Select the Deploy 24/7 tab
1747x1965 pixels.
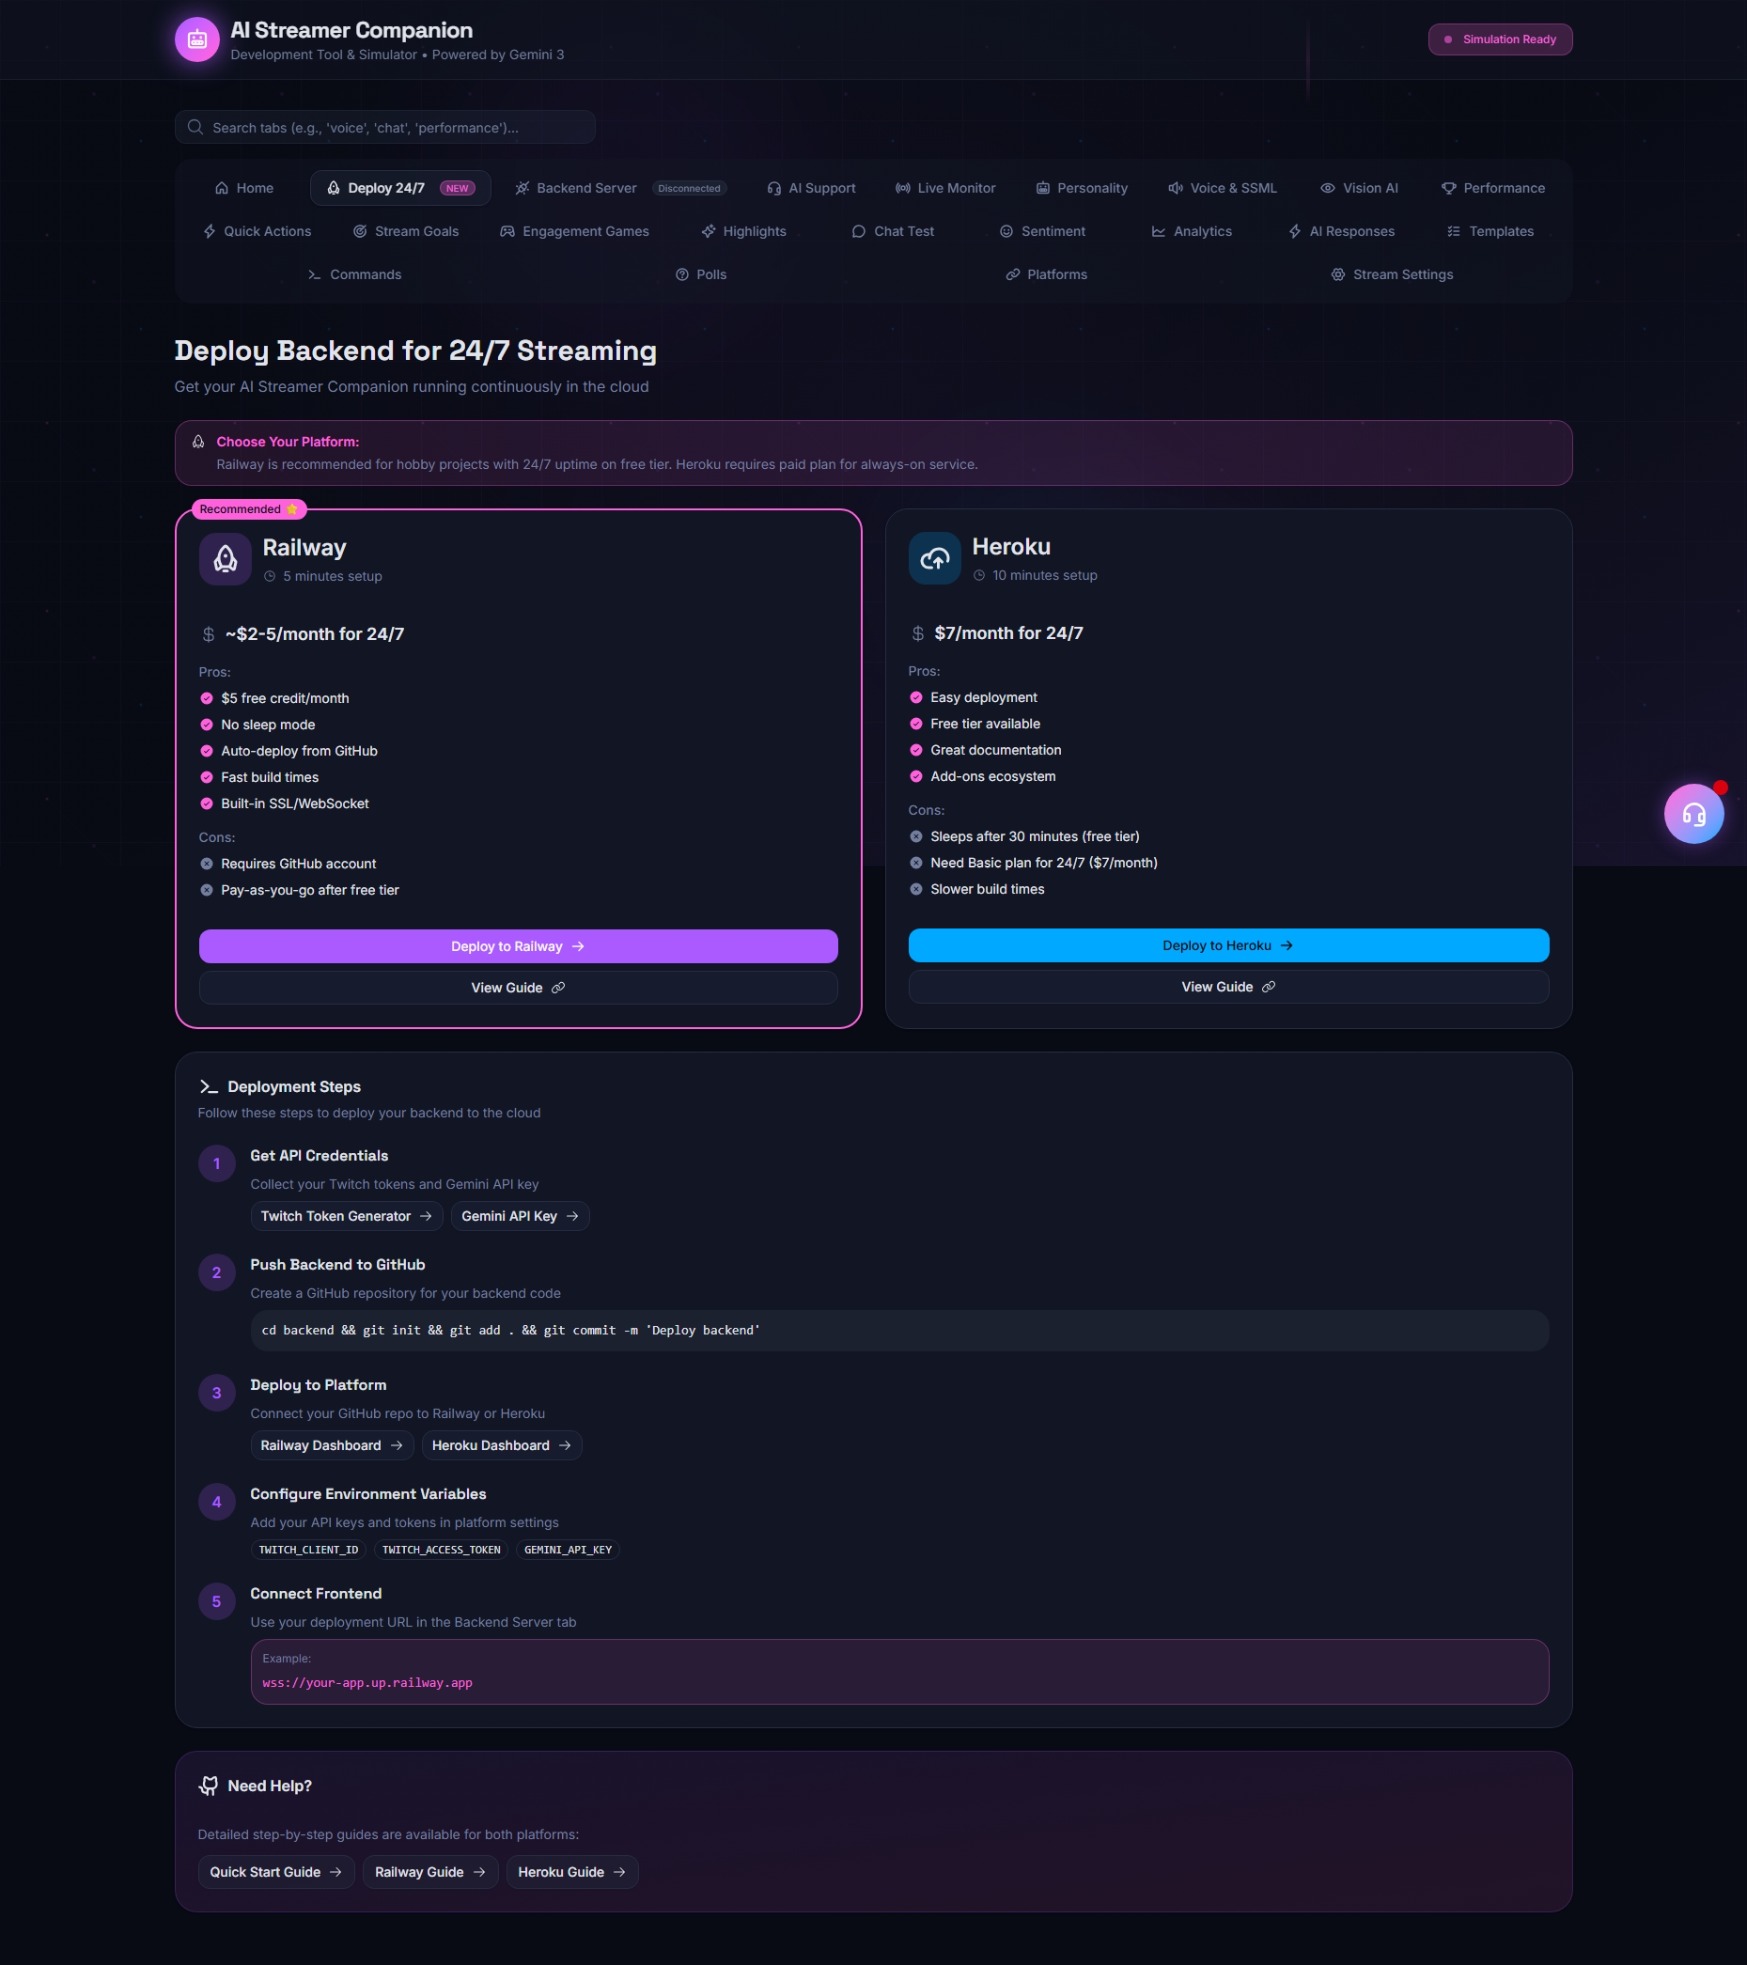coord(400,188)
